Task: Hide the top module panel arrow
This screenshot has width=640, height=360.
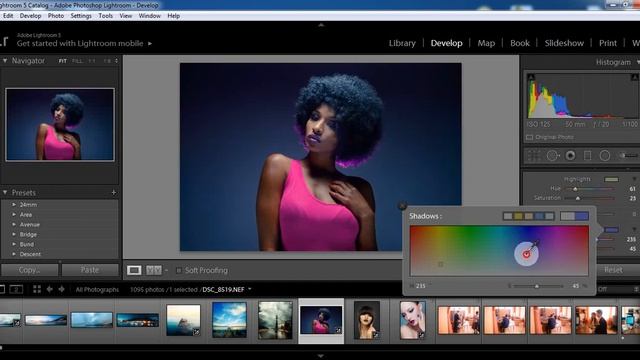Action: click(321, 25)
